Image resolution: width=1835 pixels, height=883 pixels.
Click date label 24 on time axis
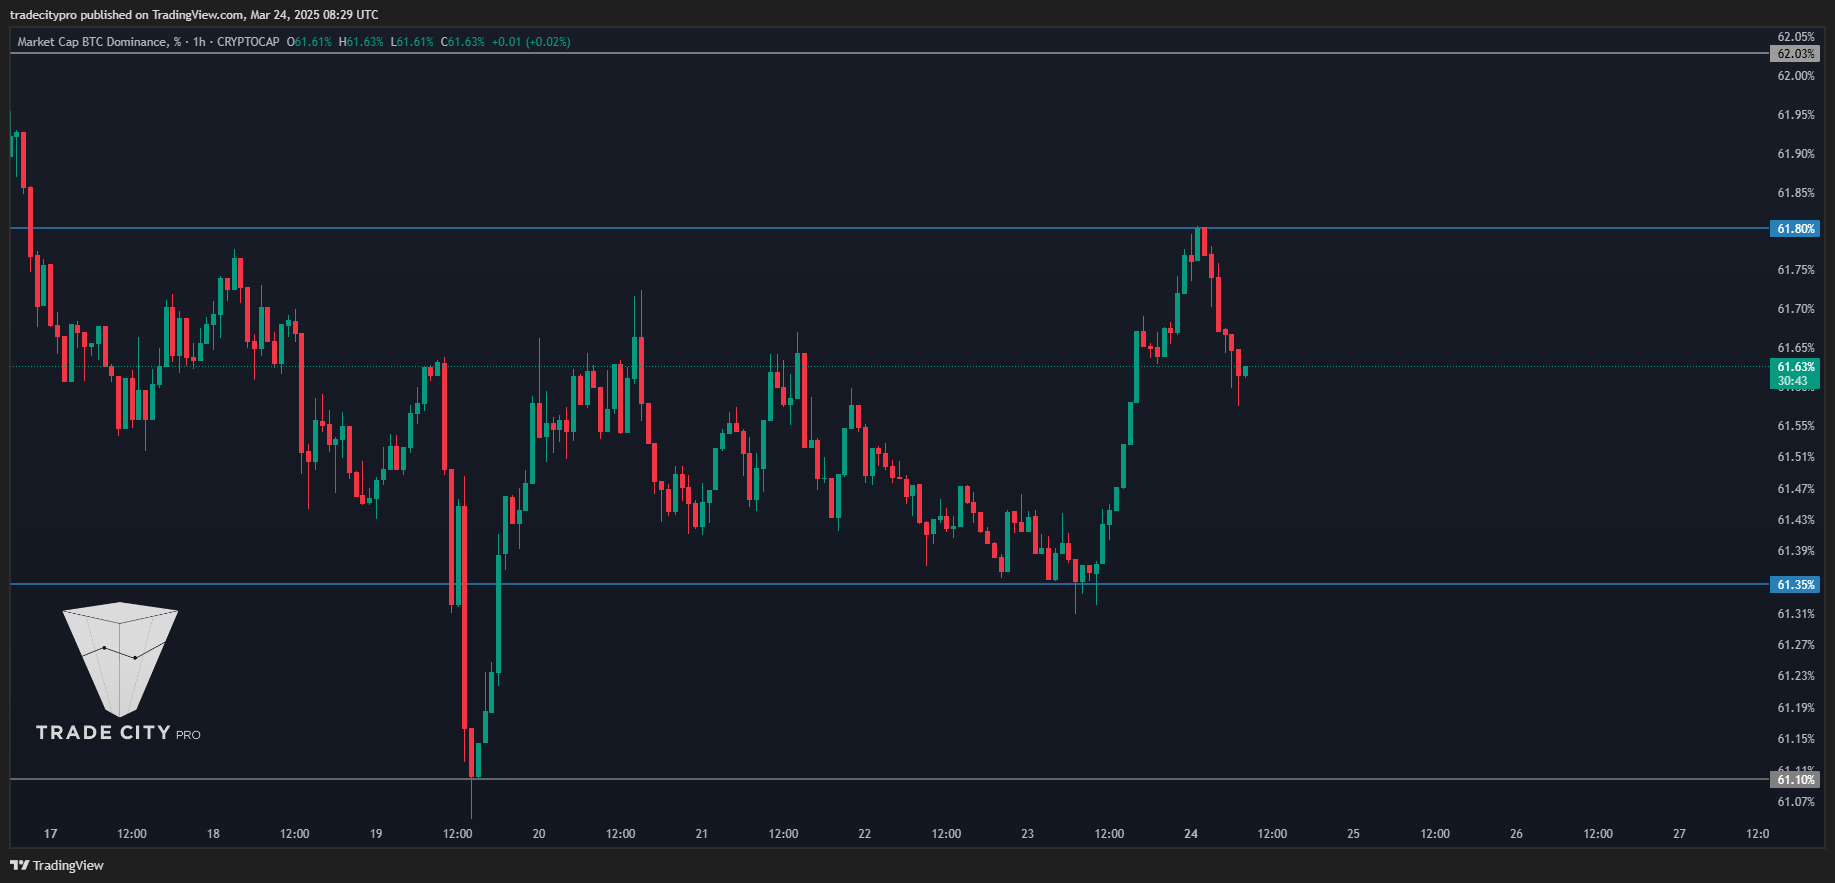1191,834
